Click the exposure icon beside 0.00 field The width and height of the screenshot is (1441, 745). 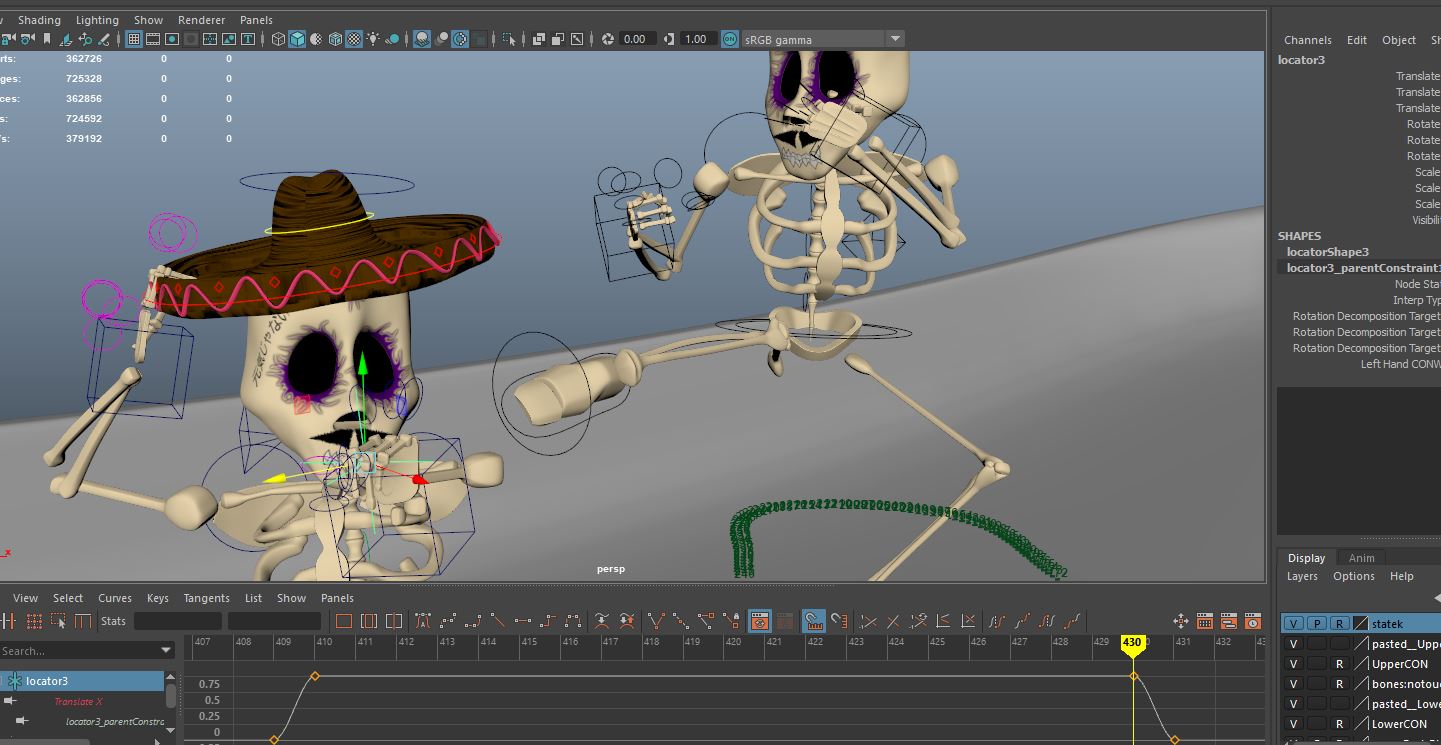608,39
